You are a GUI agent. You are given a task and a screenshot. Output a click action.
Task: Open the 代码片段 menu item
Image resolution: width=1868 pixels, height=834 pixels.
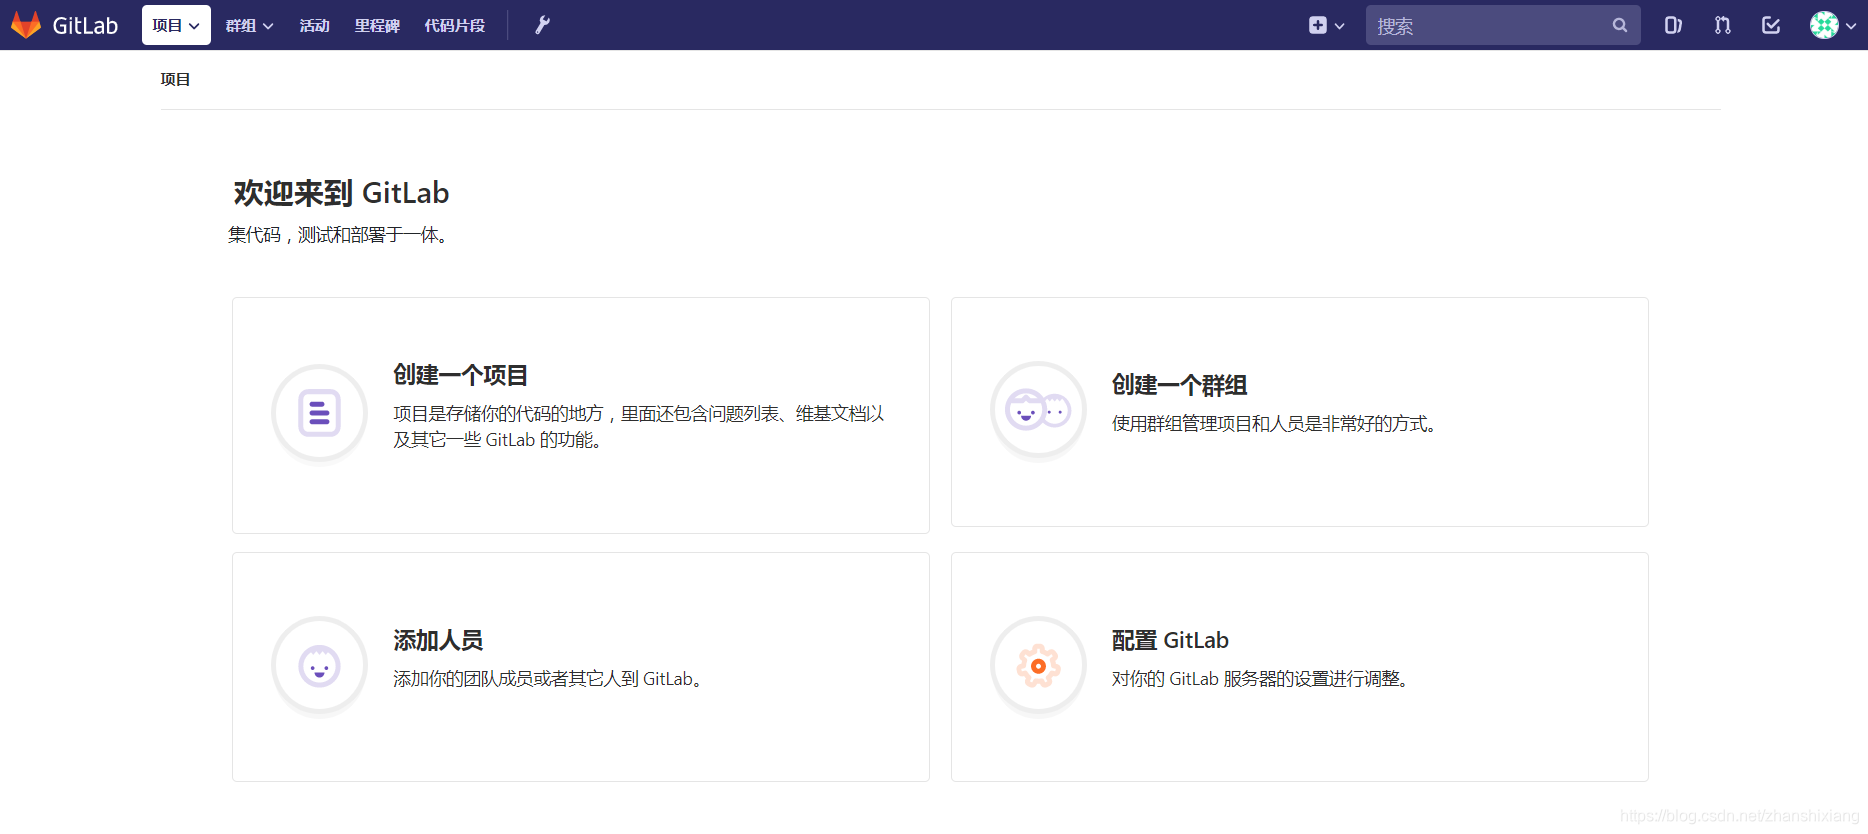454,25
